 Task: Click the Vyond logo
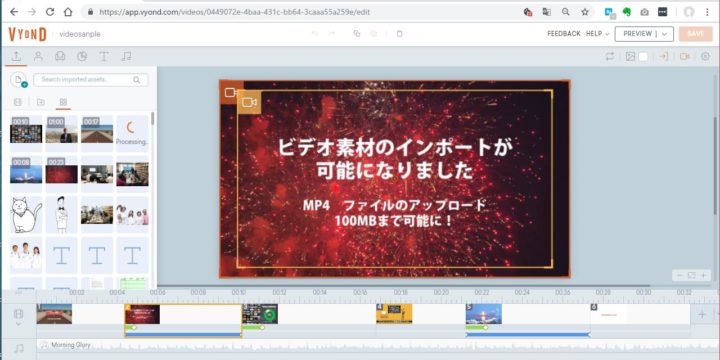pos(27,34)
